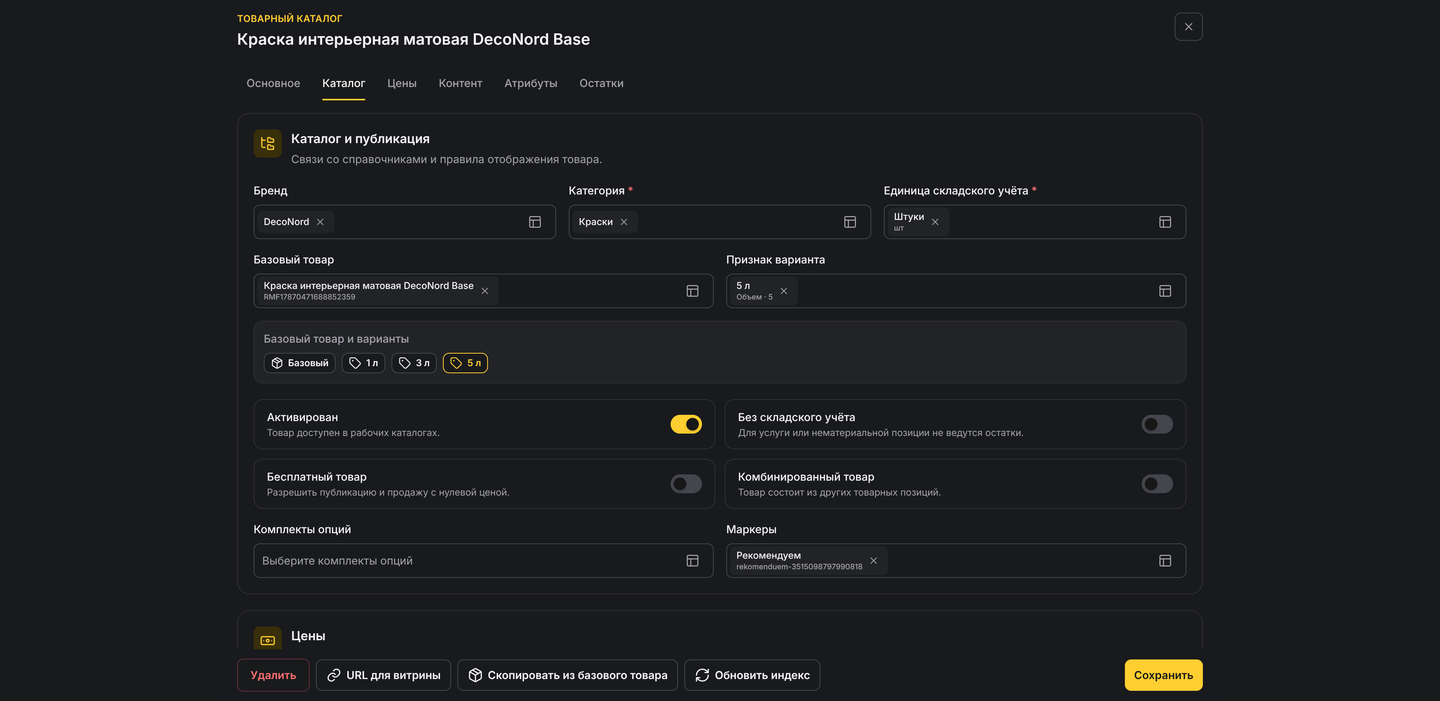Open the Атрибуты tab
Screen dimensions: 1440x701
coord(531,83)
